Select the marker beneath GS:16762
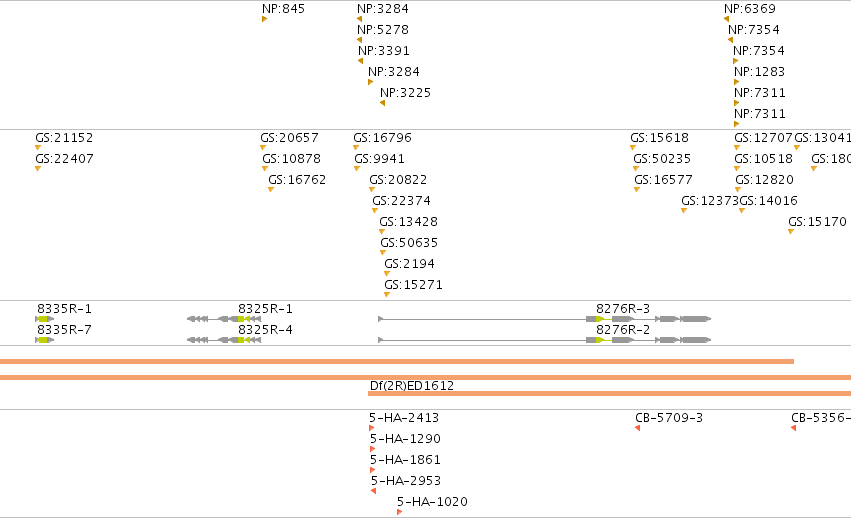851x518 pixels. [x=270, y=189]
